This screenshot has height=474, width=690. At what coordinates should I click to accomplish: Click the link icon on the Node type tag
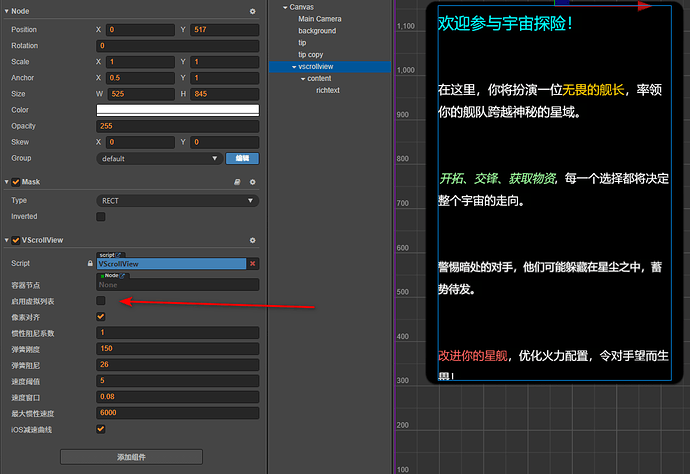coord(122,276)
